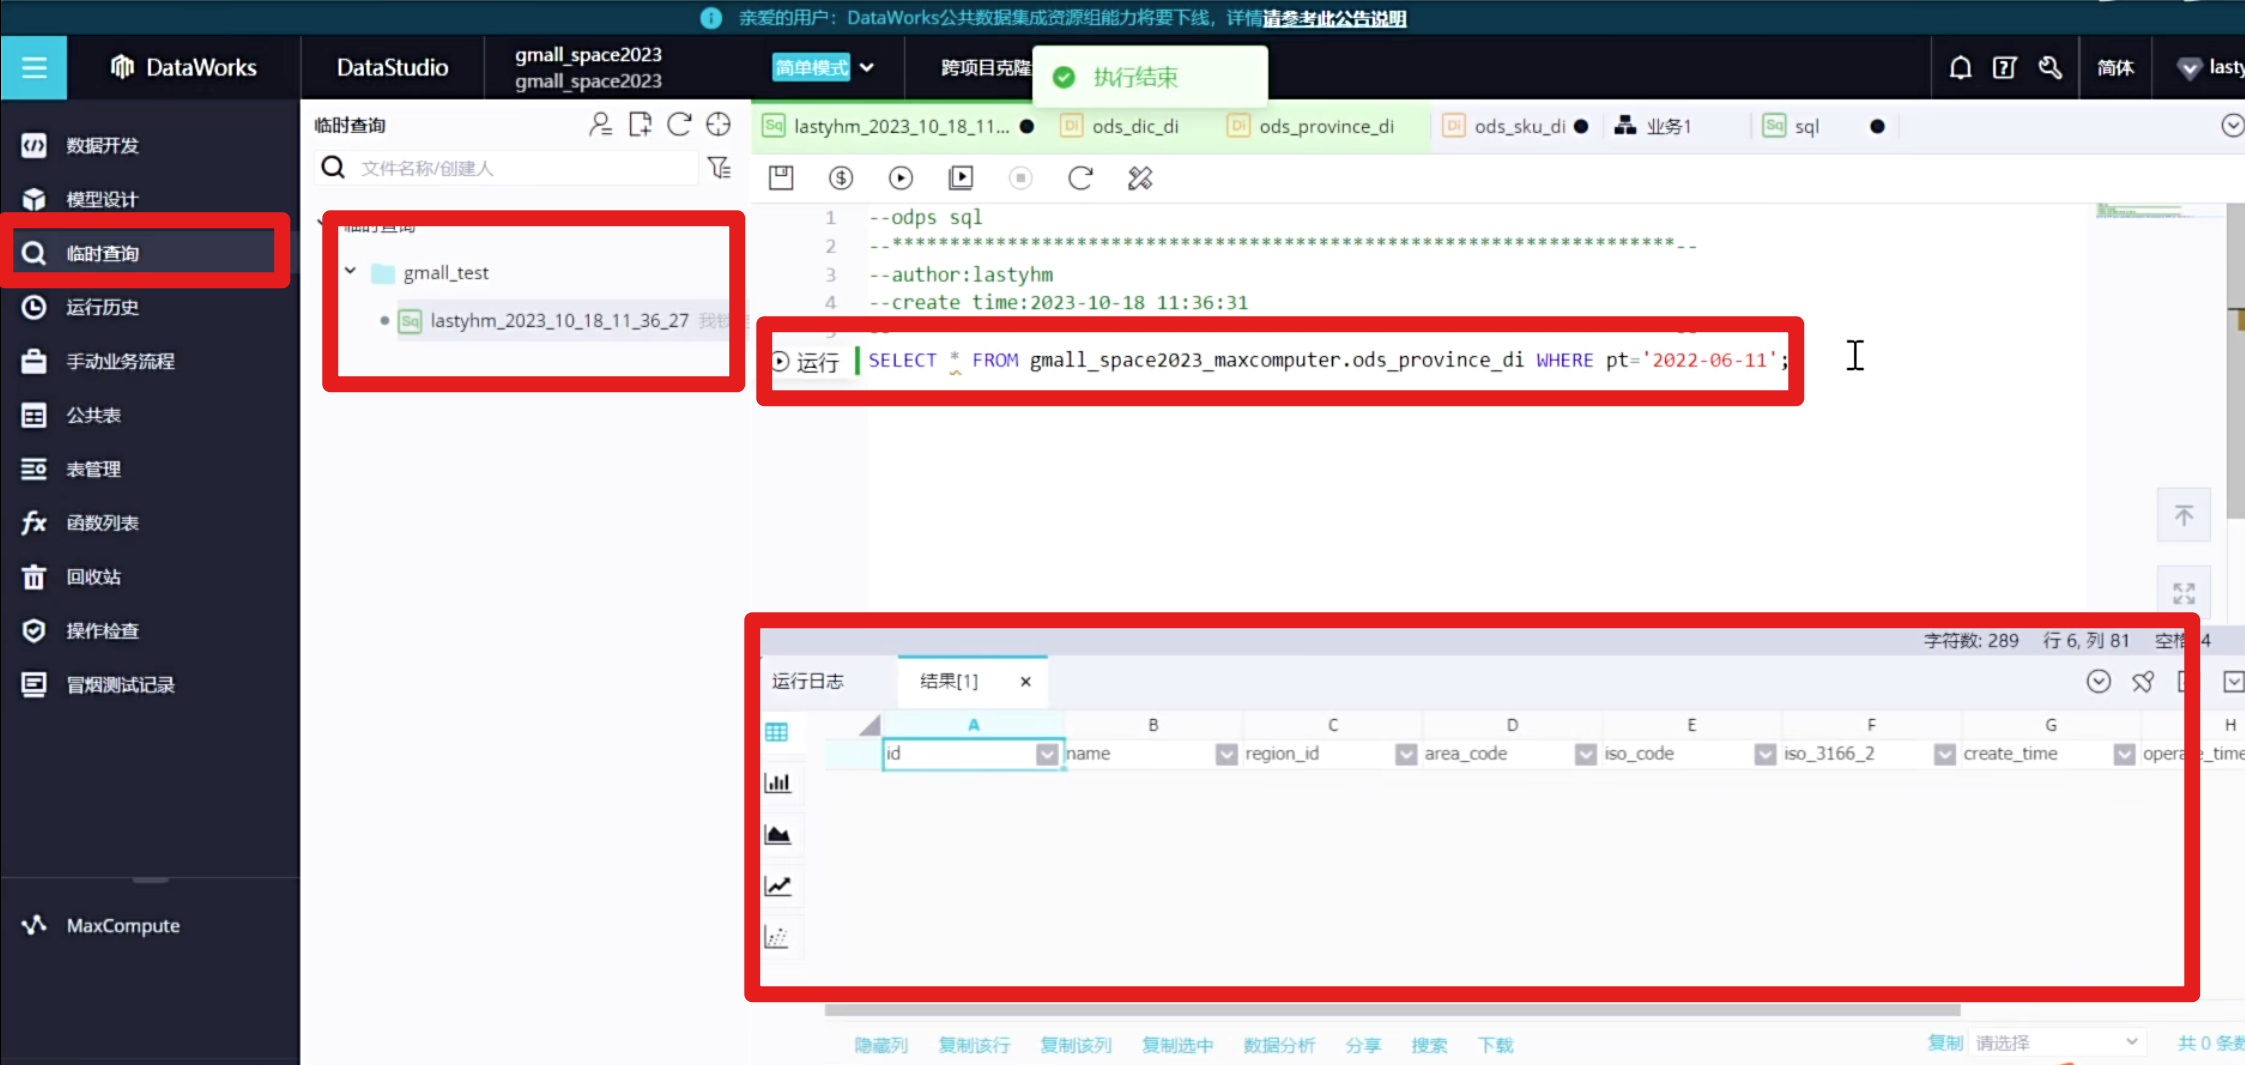Click the toolbar stop icon

pyautogui.click(x=1020, y=178)
